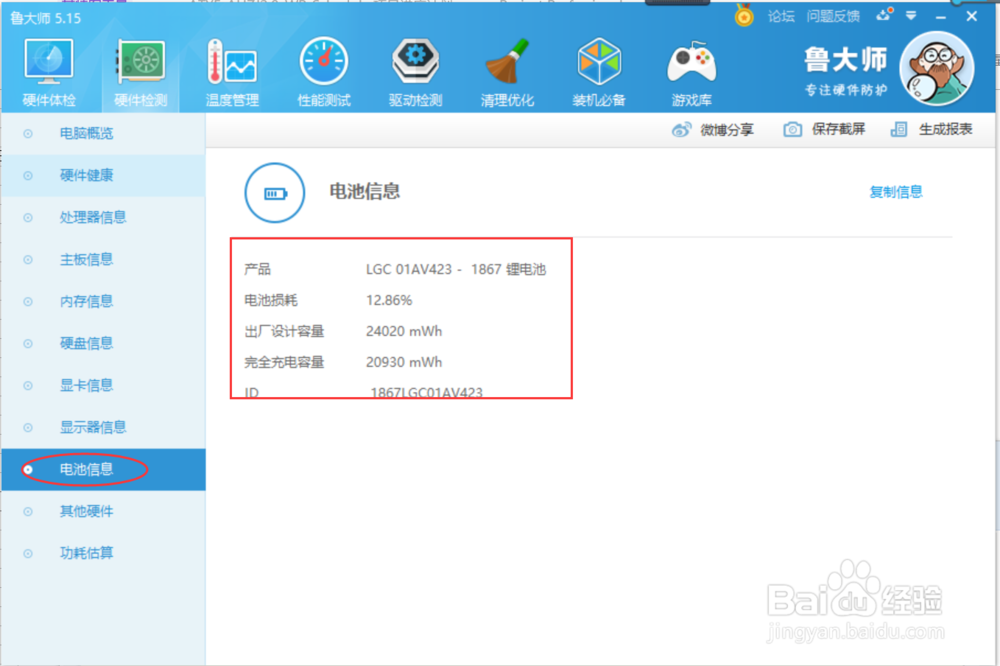Click the 电池损耗 label
Image resolution: width=1000 pixels, height=666 pixels.
[271, 300]
